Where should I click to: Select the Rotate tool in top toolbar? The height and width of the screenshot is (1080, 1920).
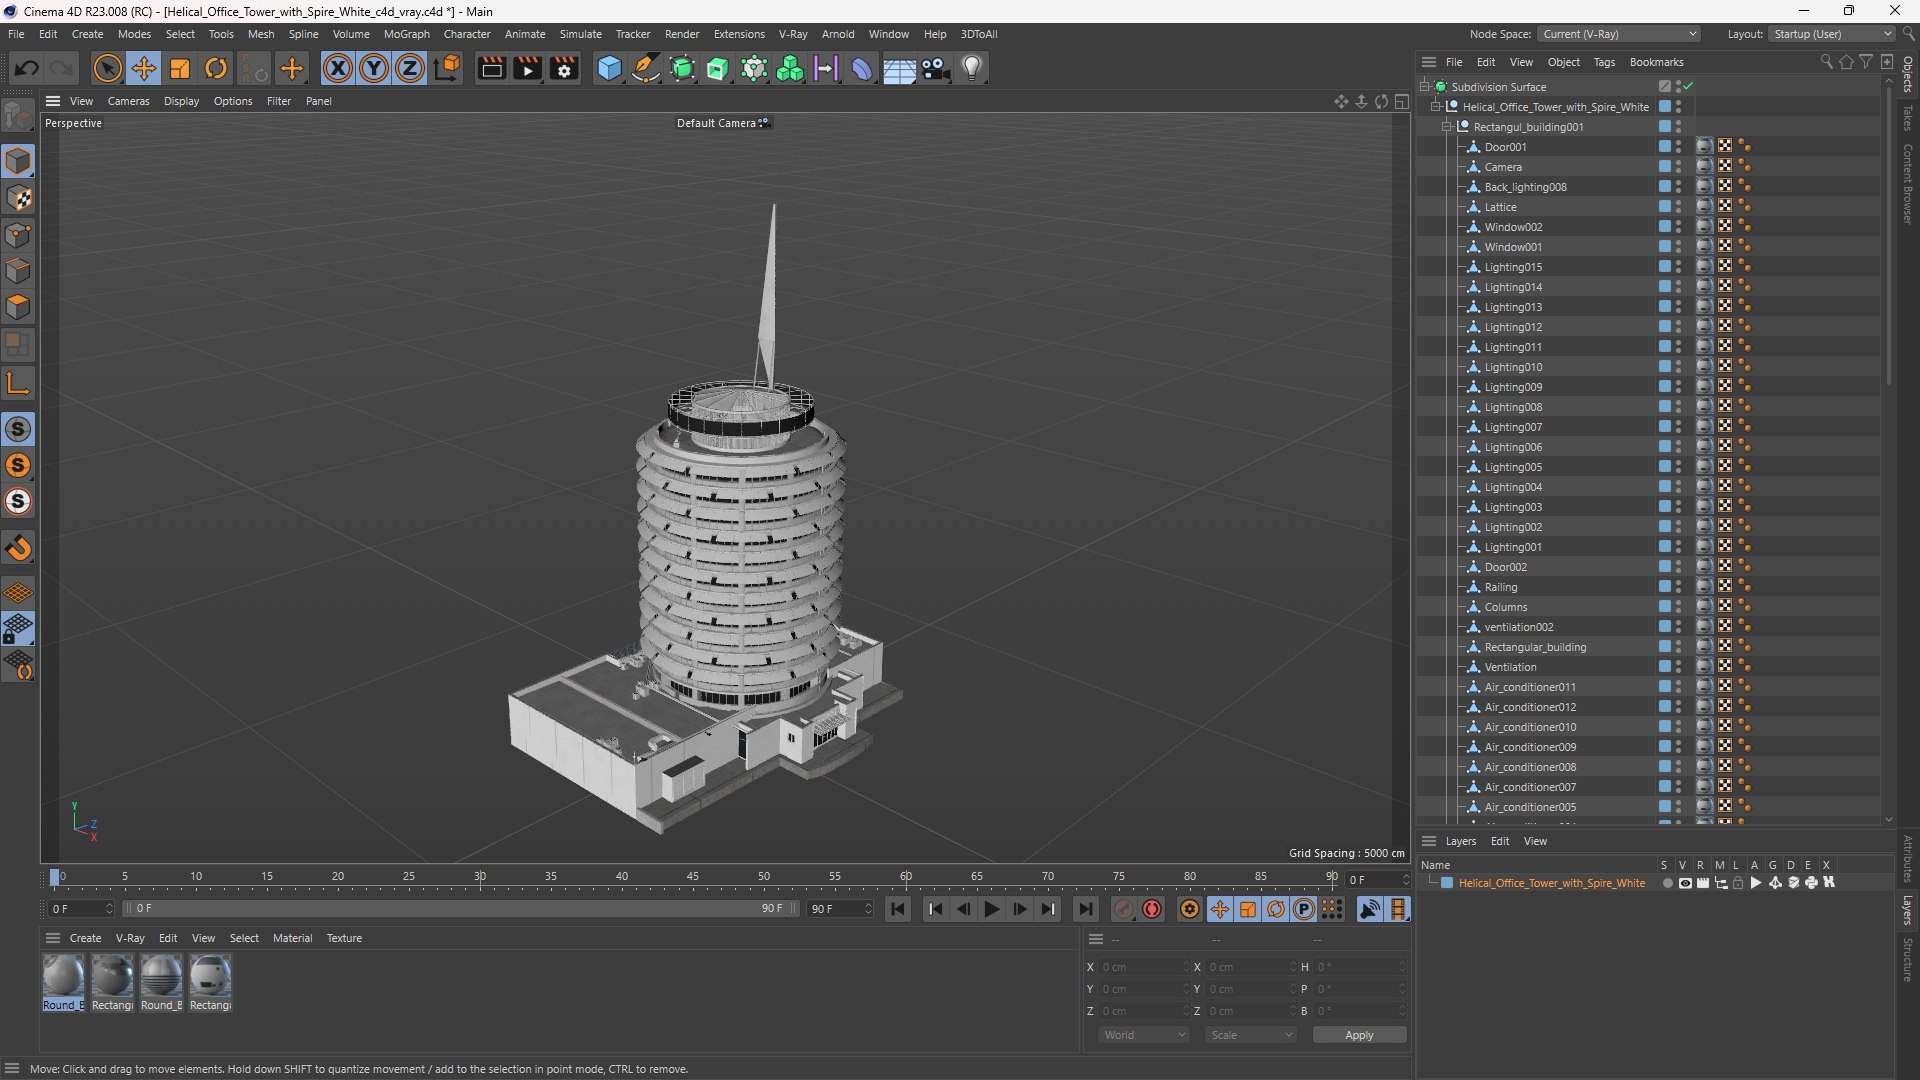[x=216, y=68]
